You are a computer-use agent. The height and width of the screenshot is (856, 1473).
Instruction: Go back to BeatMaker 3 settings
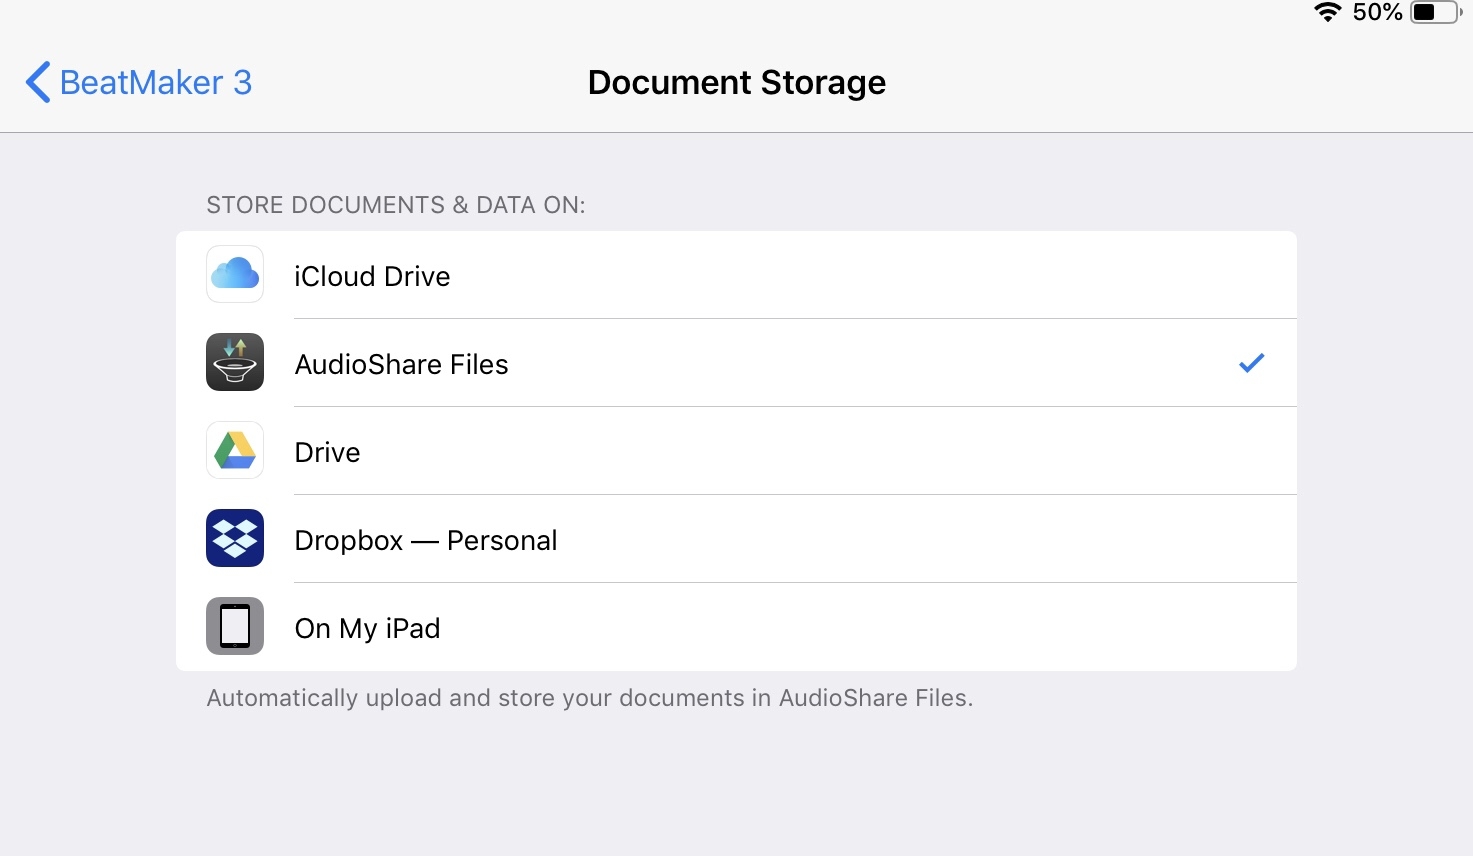tap(138, 82)
